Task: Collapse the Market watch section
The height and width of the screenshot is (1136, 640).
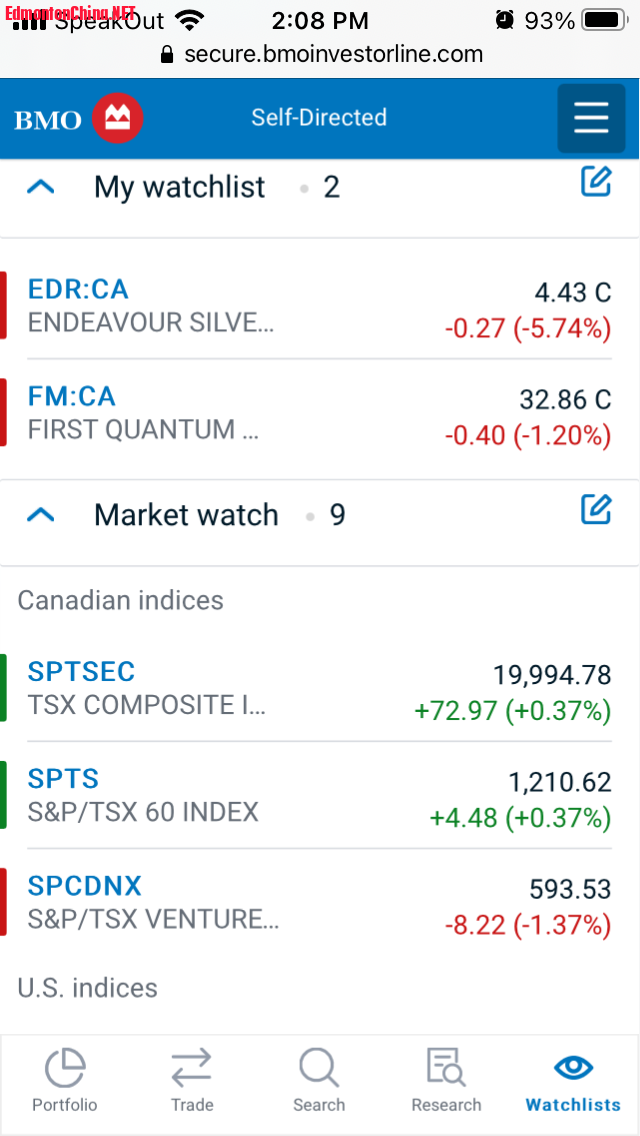Action: pyautogui.click(x=40, y=515)
